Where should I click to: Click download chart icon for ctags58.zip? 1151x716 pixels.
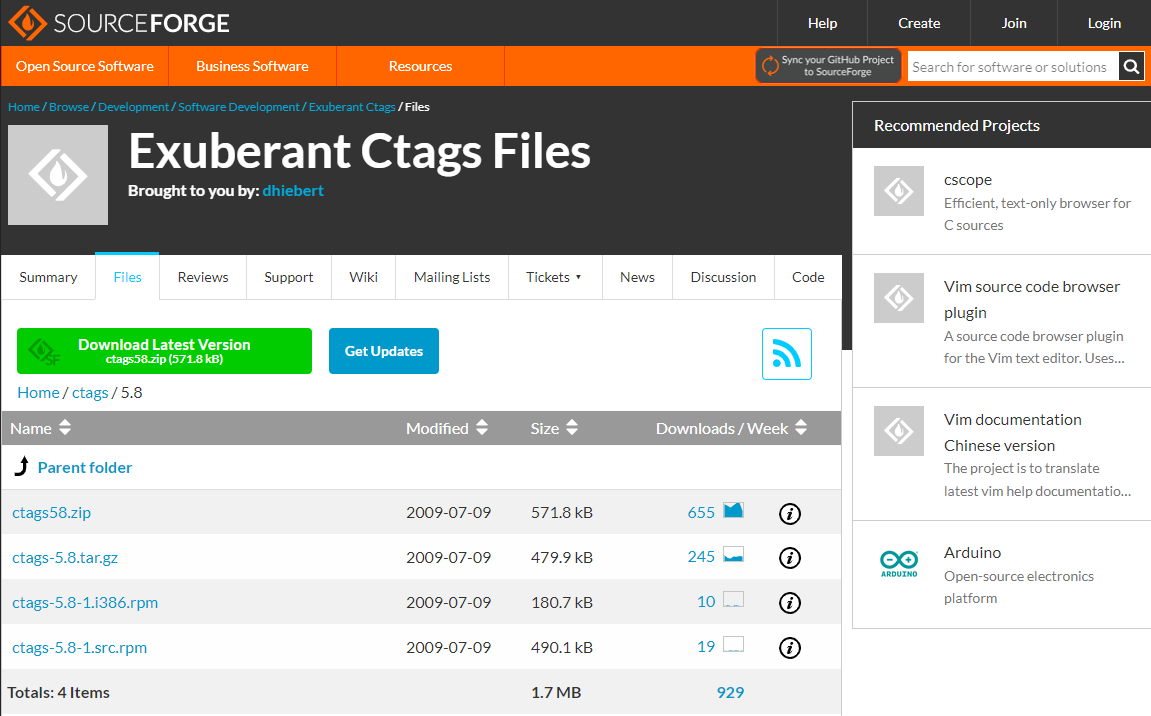[733, 511]
